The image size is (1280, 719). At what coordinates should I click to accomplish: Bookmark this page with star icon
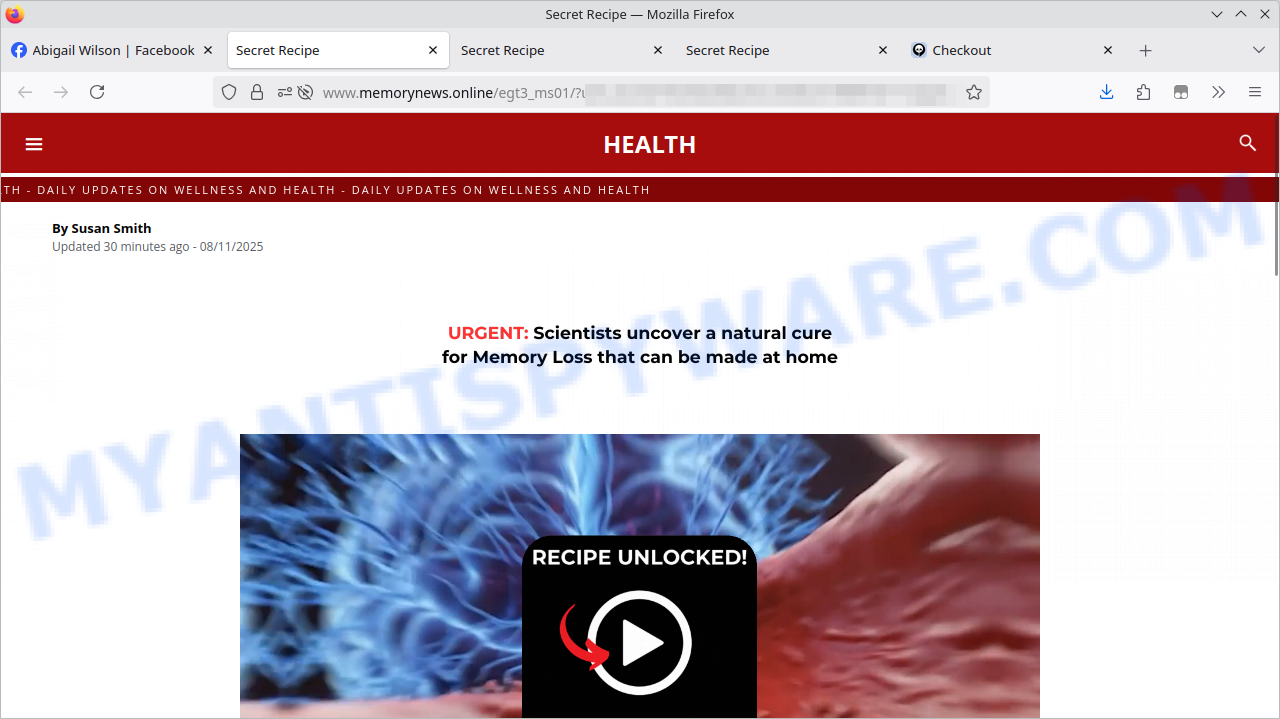[973, 92]
